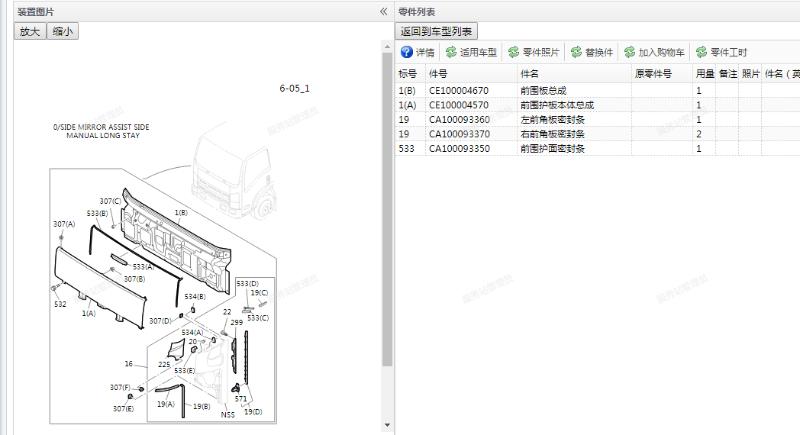Click the 放大 zoom-in button
The image size is (800, 435).
[30, 31]
